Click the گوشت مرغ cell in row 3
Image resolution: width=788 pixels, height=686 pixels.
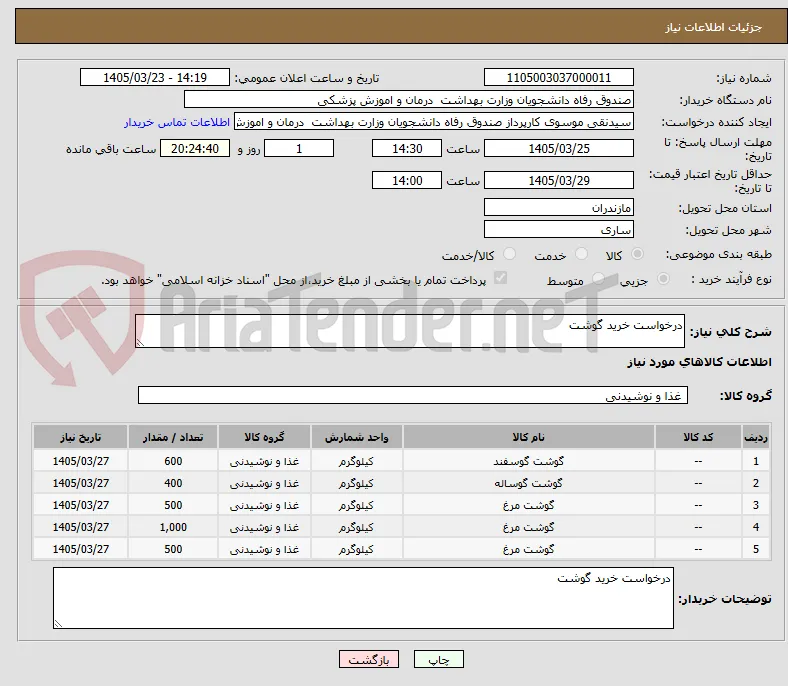pos(529,505)
